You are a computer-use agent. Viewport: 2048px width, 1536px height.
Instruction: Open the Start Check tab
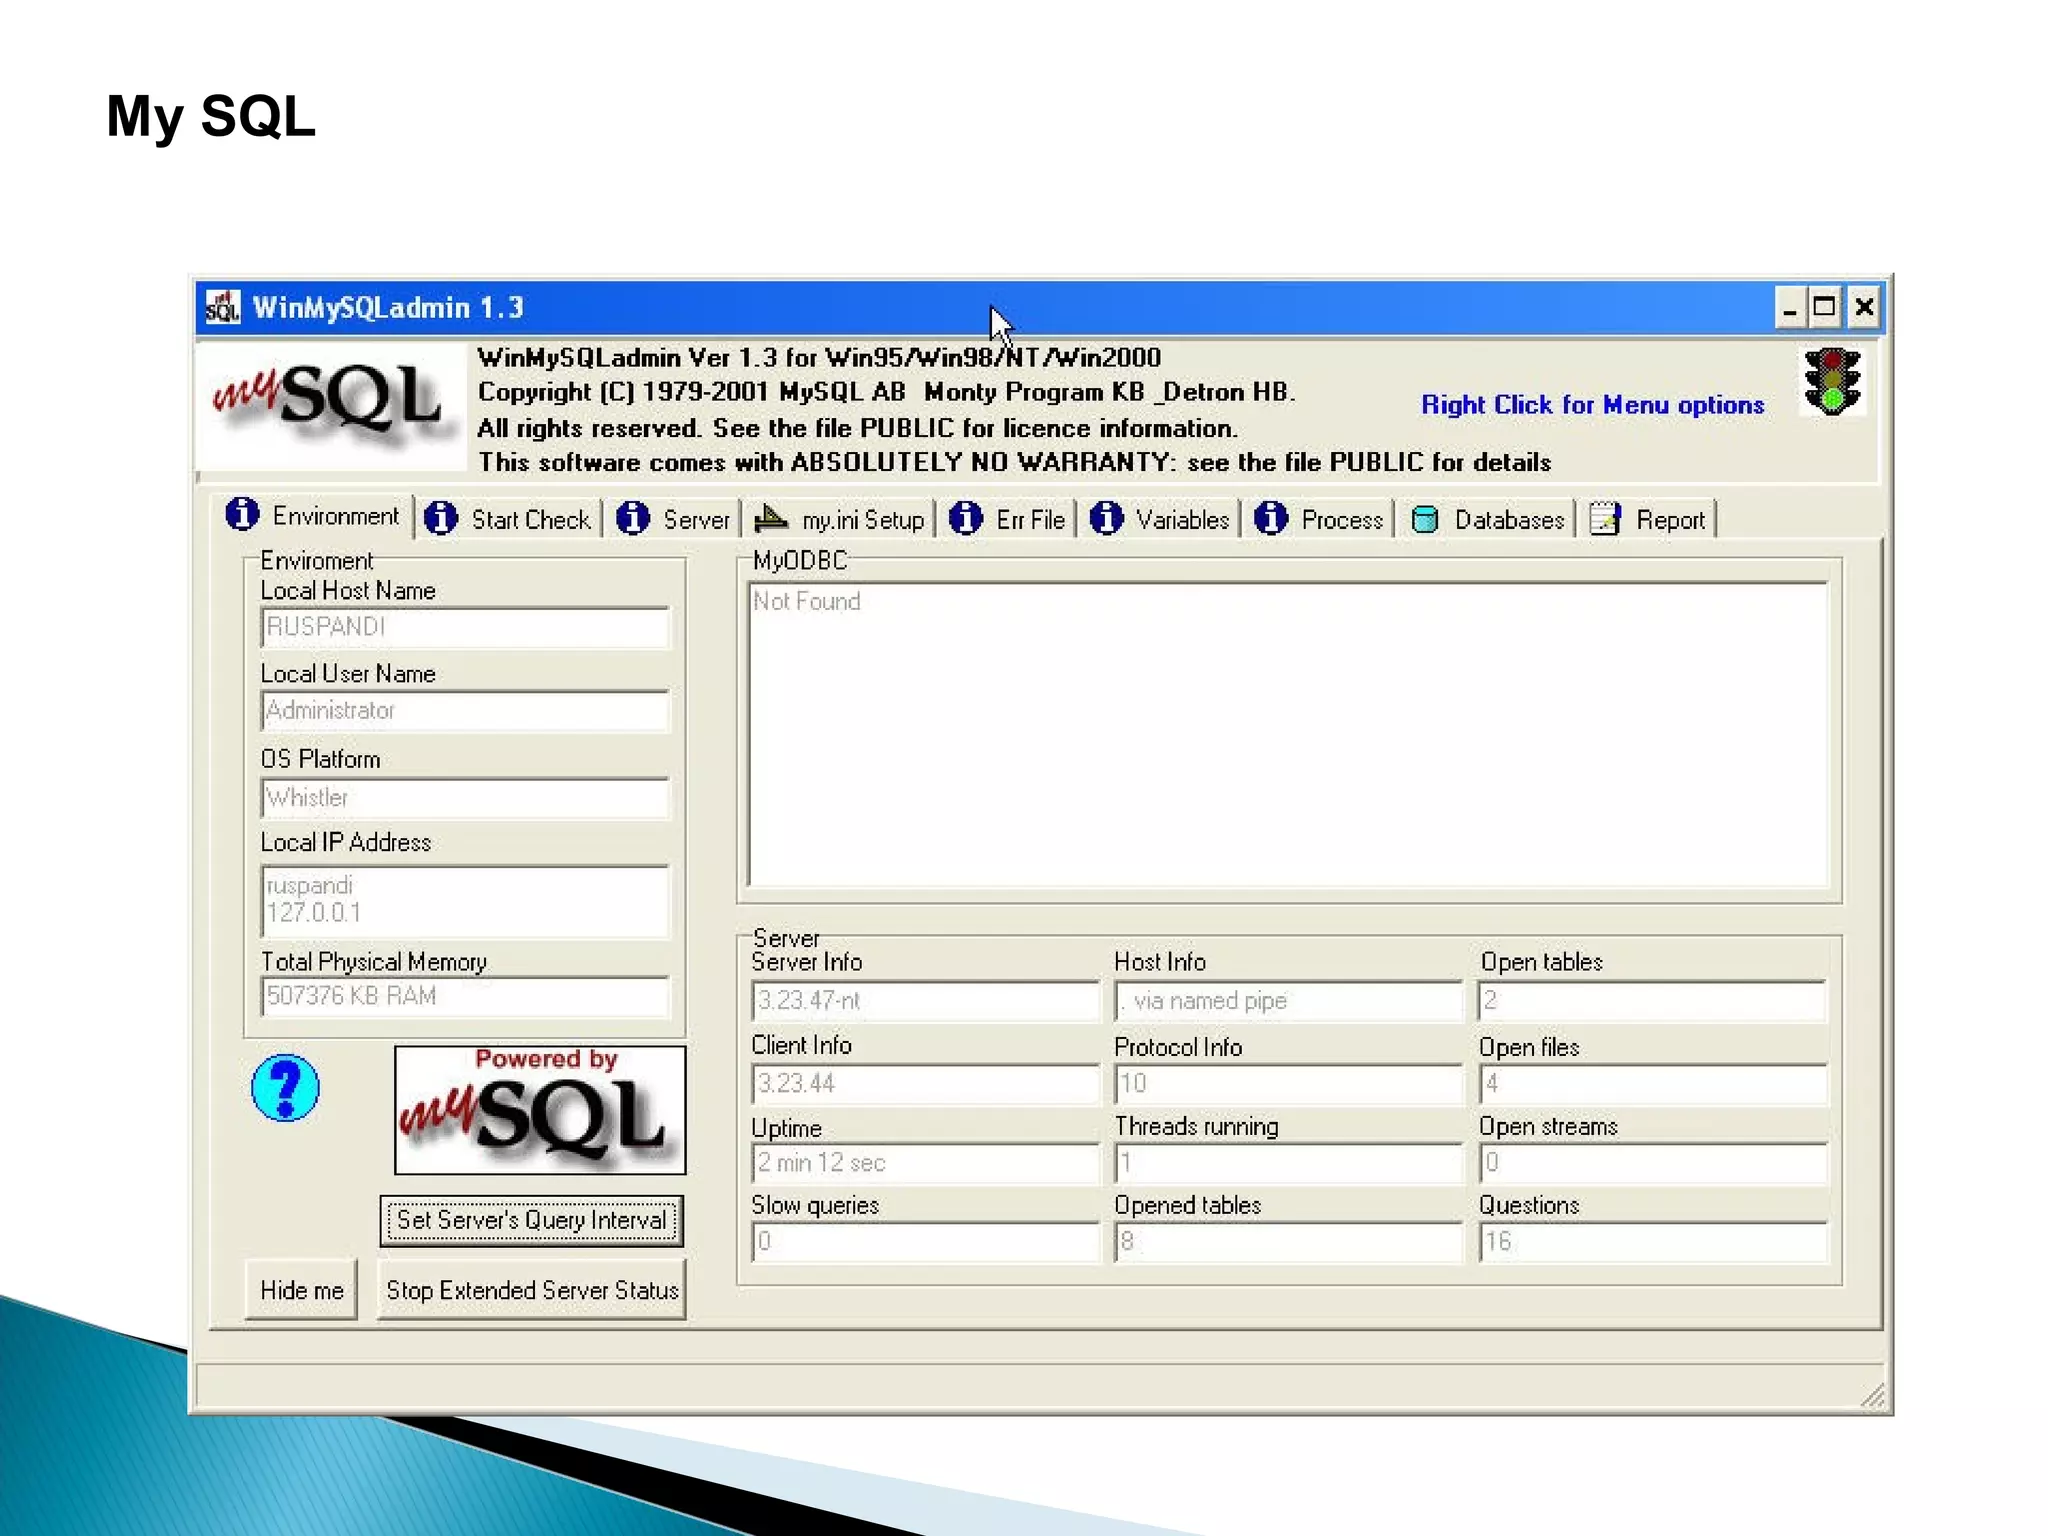508,519
